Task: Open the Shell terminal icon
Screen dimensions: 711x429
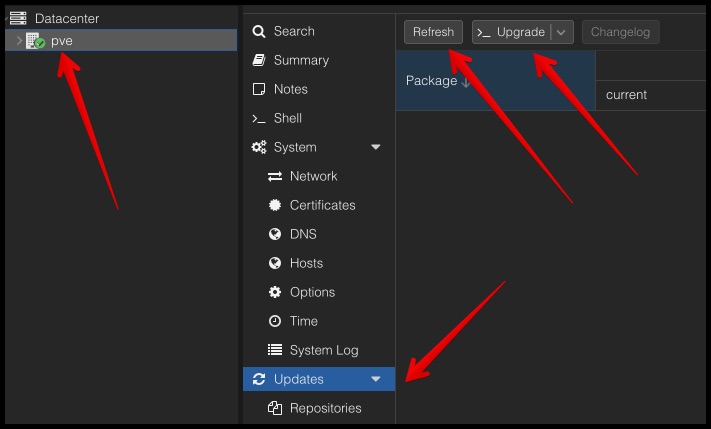Action: (259, 119)
